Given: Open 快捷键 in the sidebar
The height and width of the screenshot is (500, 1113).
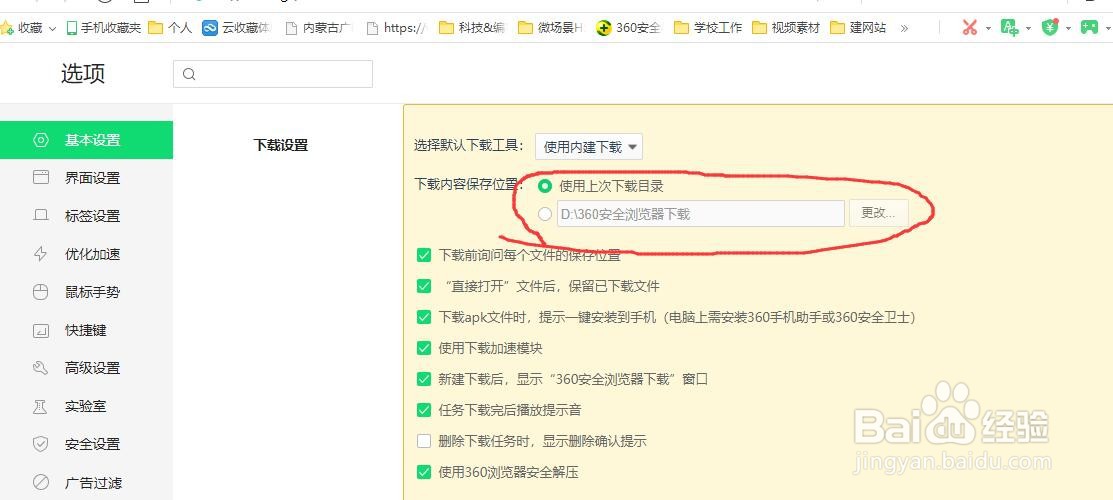Looking at the screenshot, I should (x=87, y=330).
